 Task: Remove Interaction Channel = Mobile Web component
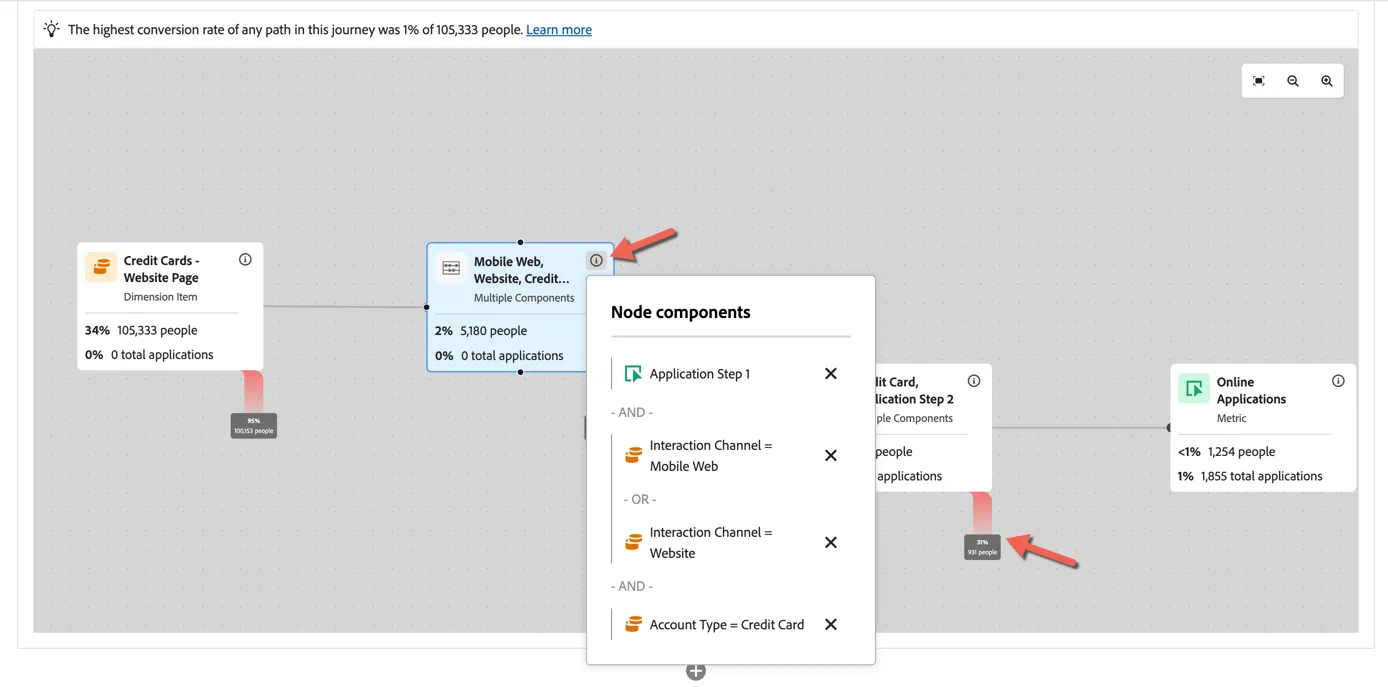pyautogui.click(x=831, y=455)
